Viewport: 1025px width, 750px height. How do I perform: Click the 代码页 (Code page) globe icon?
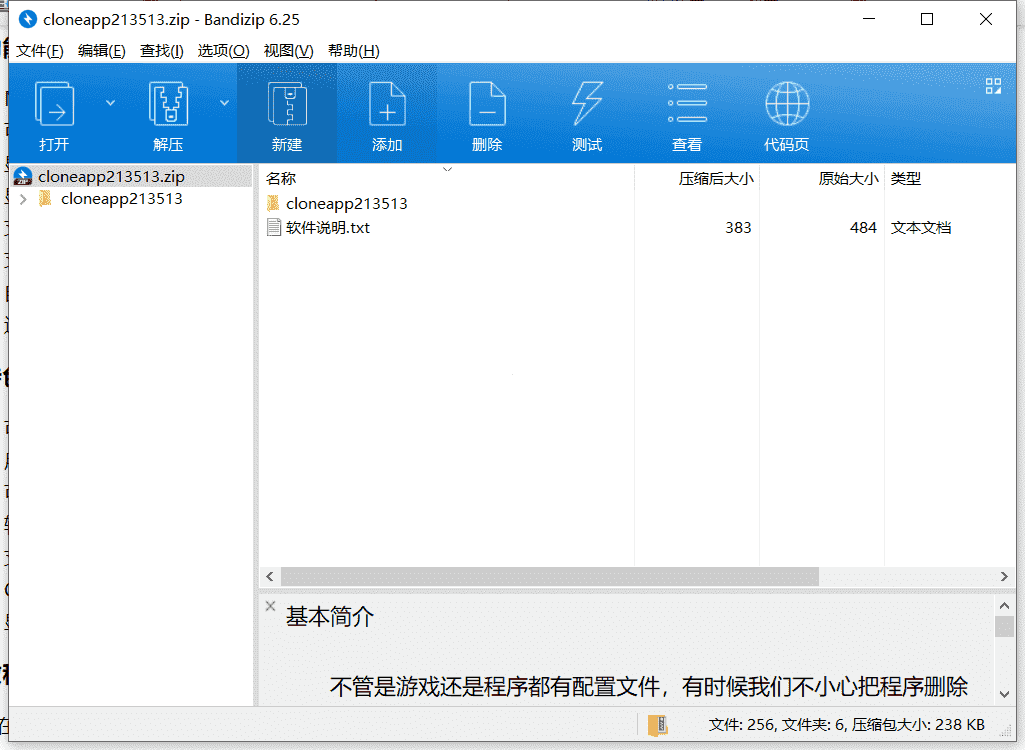tap(787, 103)
